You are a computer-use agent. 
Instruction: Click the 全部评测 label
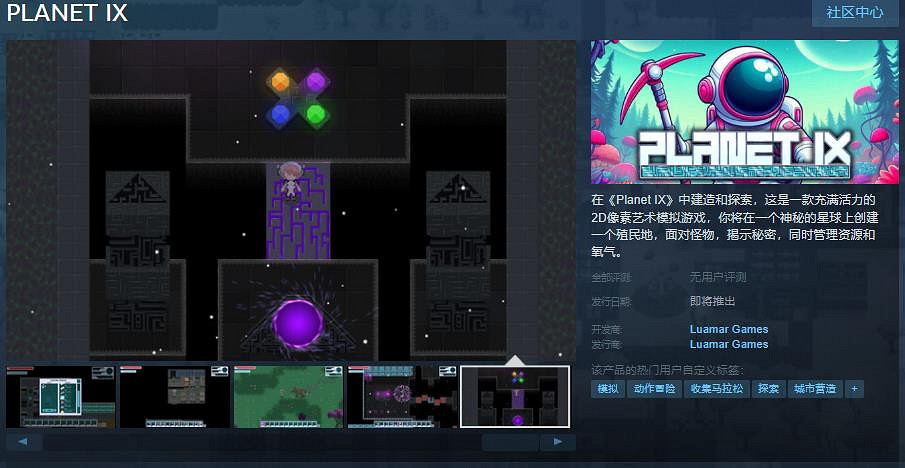coord(611,278)
